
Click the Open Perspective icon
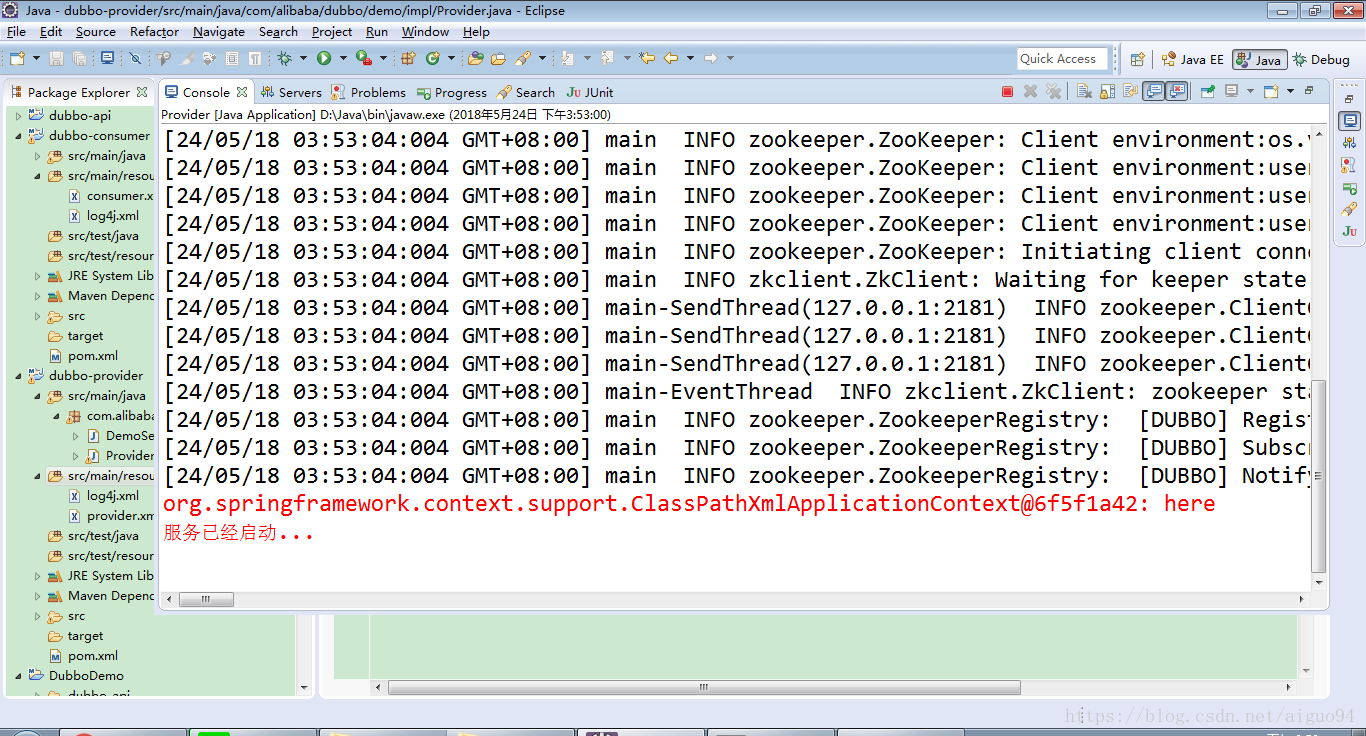(1137, 60)
